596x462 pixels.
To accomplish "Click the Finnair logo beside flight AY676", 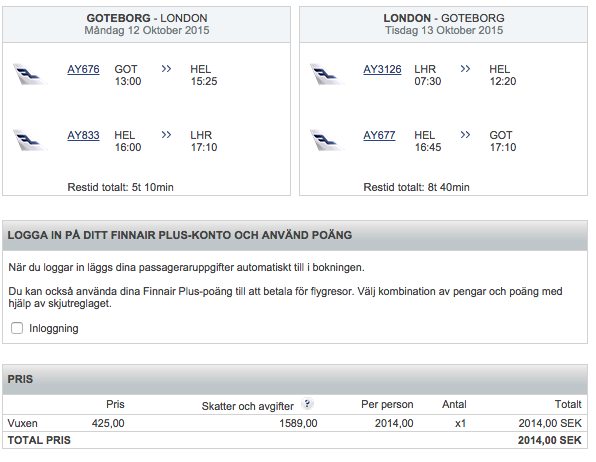I will tap(30, 74).
